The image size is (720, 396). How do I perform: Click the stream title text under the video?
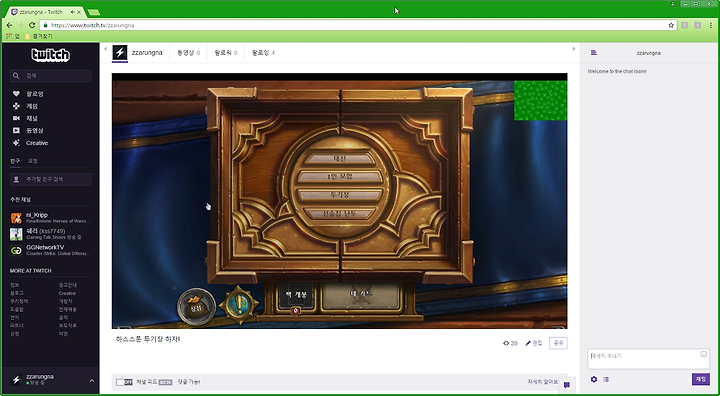click(148, 339)
